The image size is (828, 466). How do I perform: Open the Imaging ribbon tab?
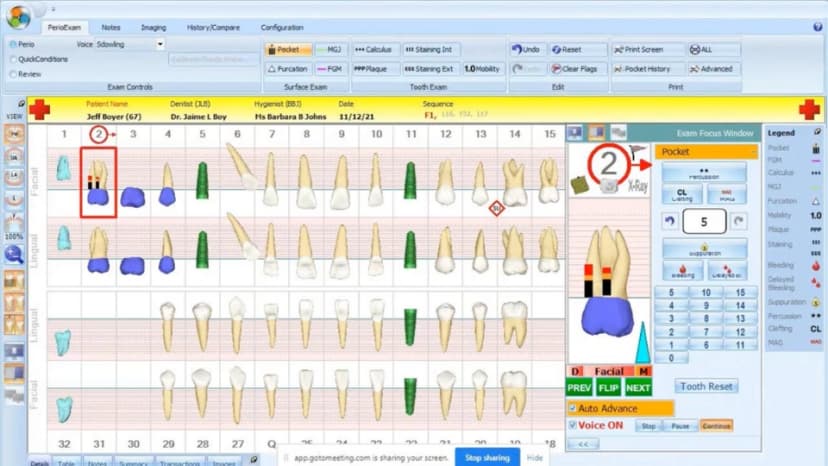153,27
